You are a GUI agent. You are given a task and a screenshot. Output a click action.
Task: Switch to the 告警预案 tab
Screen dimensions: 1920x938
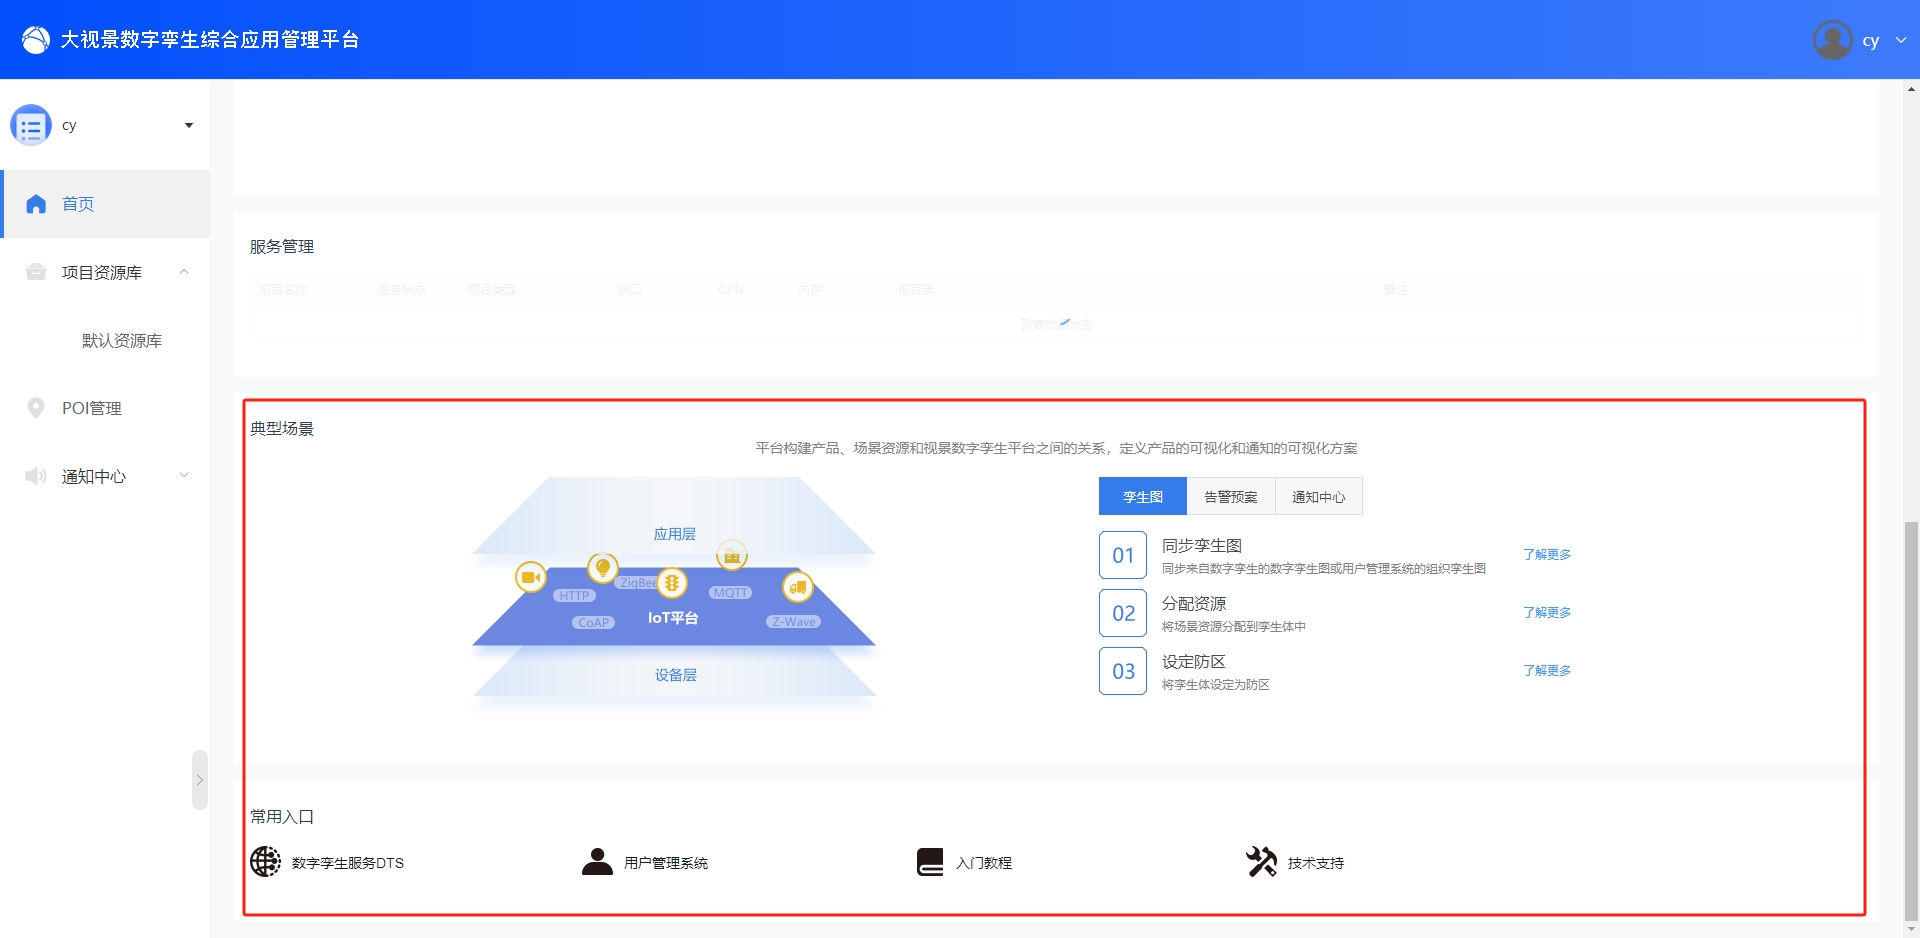[1231, 496]
